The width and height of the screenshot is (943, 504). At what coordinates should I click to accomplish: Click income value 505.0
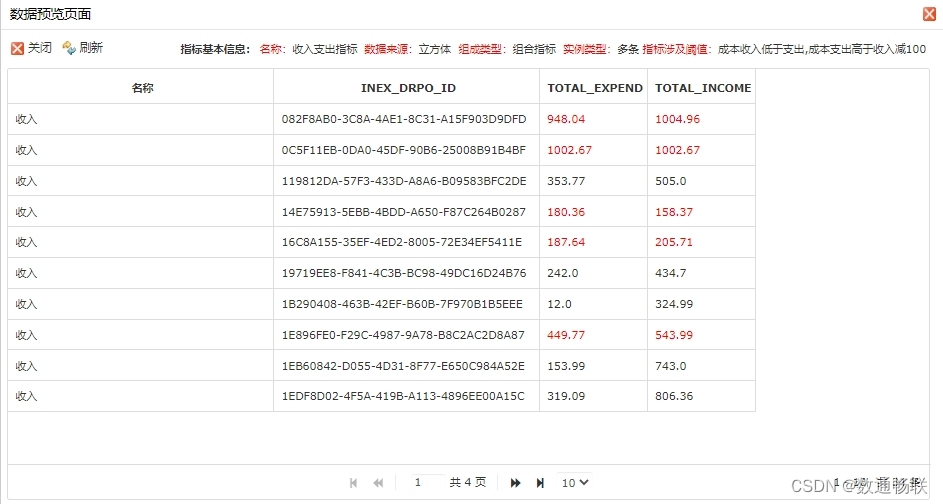coord(671,181)
